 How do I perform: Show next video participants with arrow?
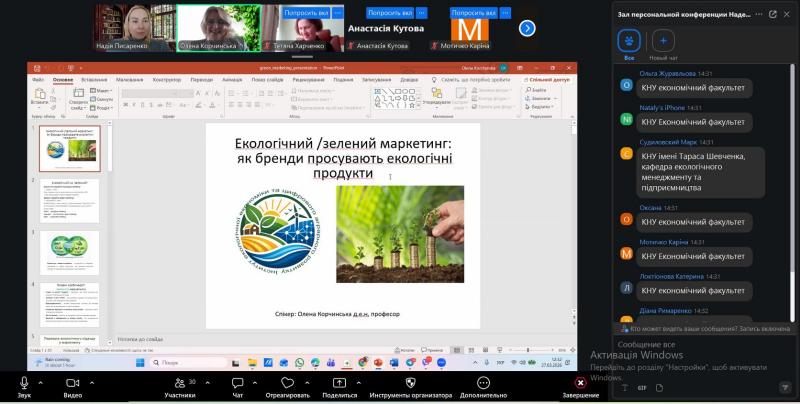[x=527, y=28]
